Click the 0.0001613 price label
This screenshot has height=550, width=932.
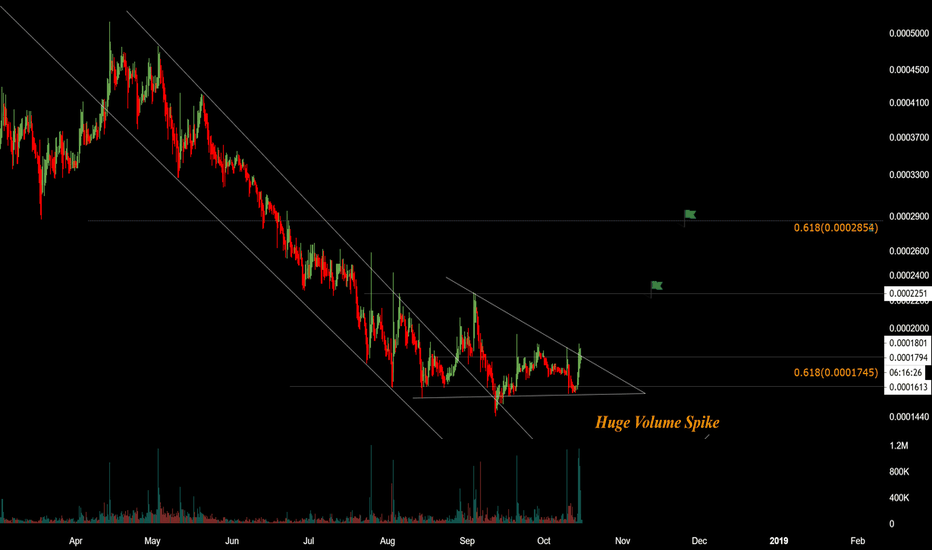(908, 387)
